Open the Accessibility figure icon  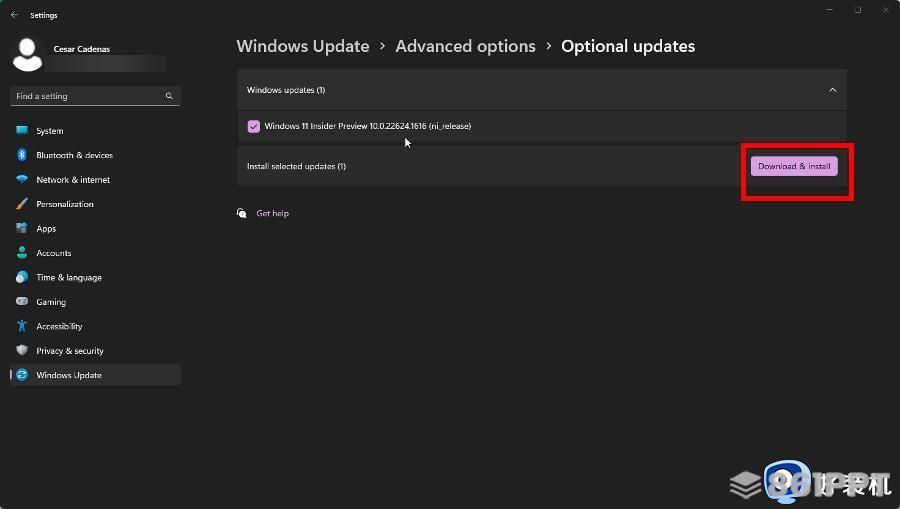(22, 326)
